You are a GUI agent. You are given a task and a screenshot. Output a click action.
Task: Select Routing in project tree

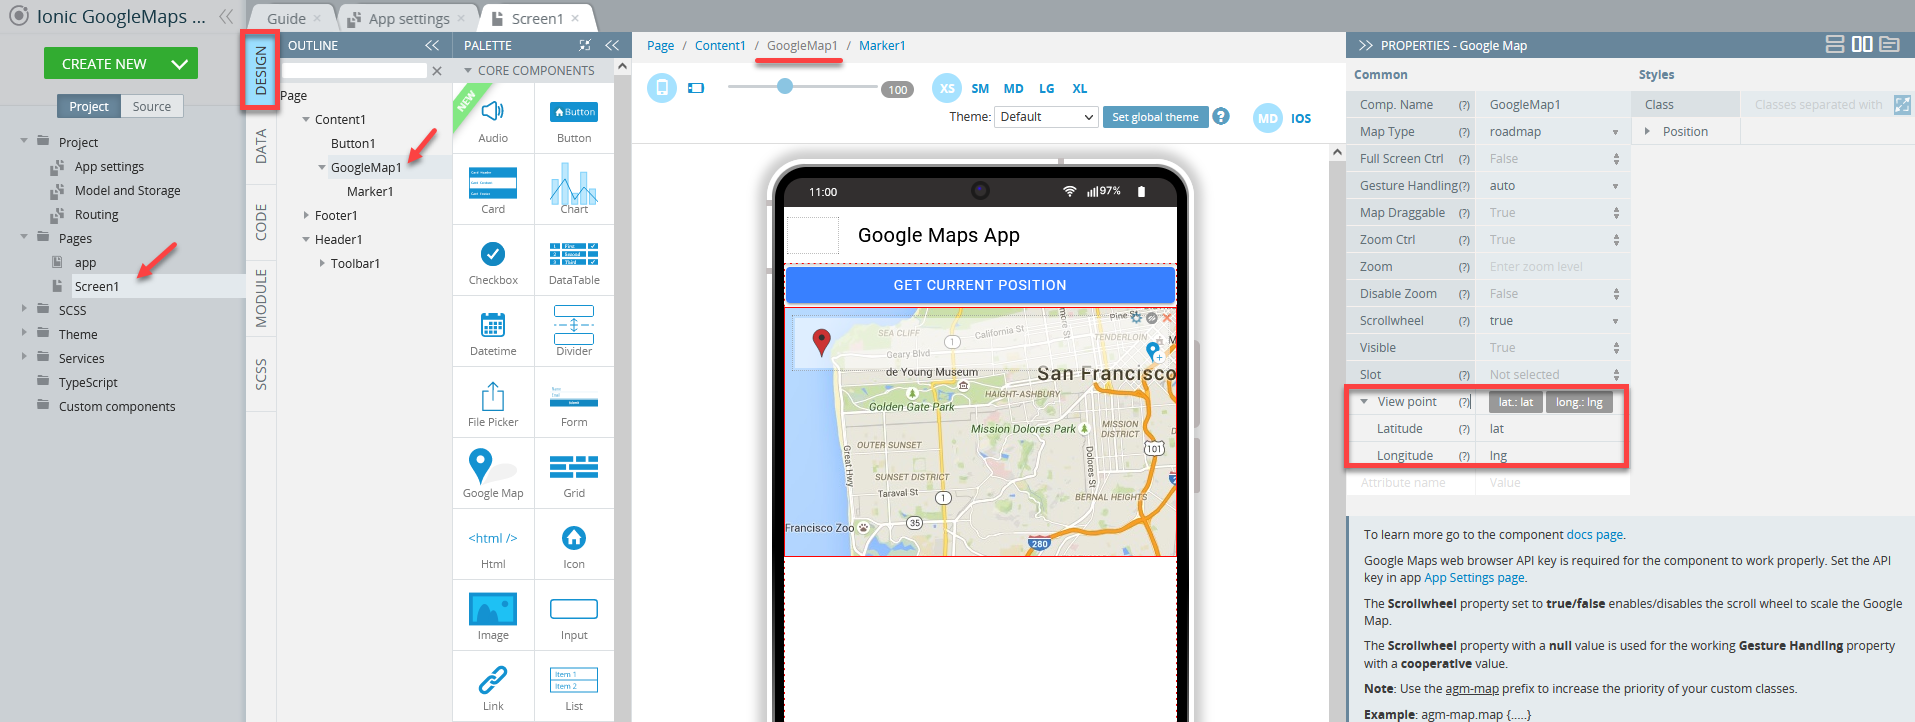pyautogui.click(x=96, y=214)
